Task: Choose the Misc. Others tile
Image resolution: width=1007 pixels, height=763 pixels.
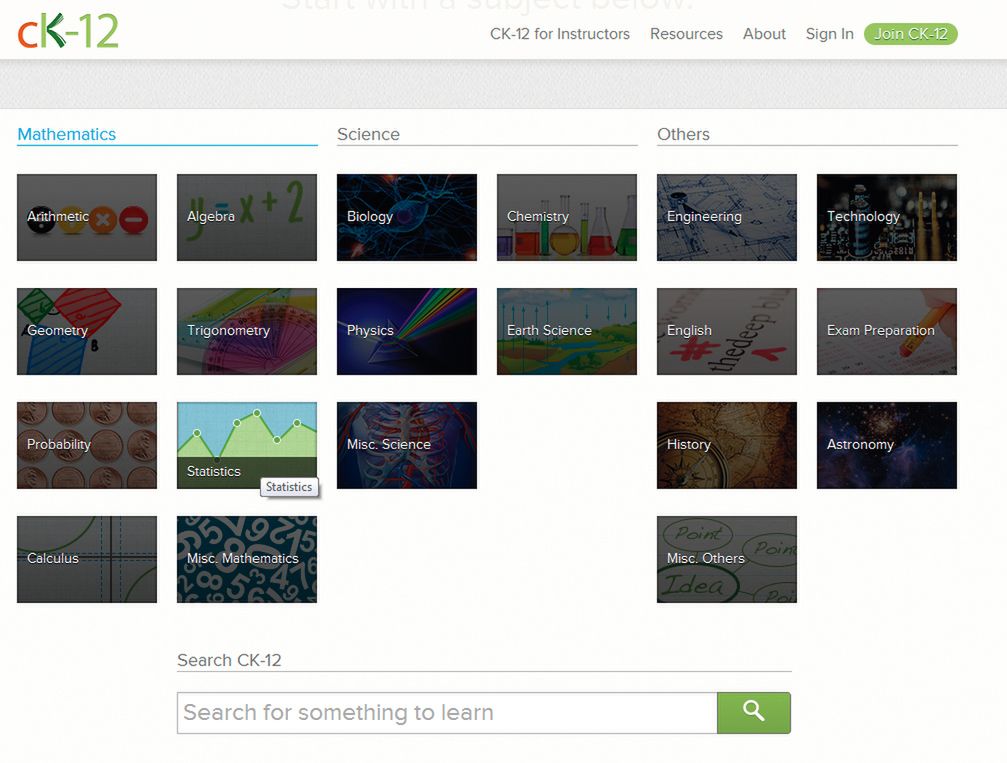Action: (726, 559)
